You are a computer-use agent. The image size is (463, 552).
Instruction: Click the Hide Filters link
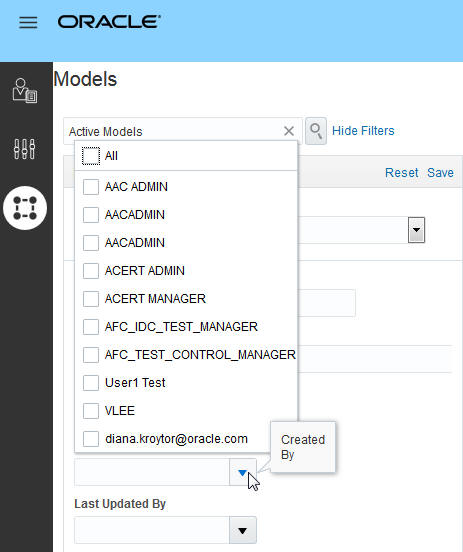[363, 131]
